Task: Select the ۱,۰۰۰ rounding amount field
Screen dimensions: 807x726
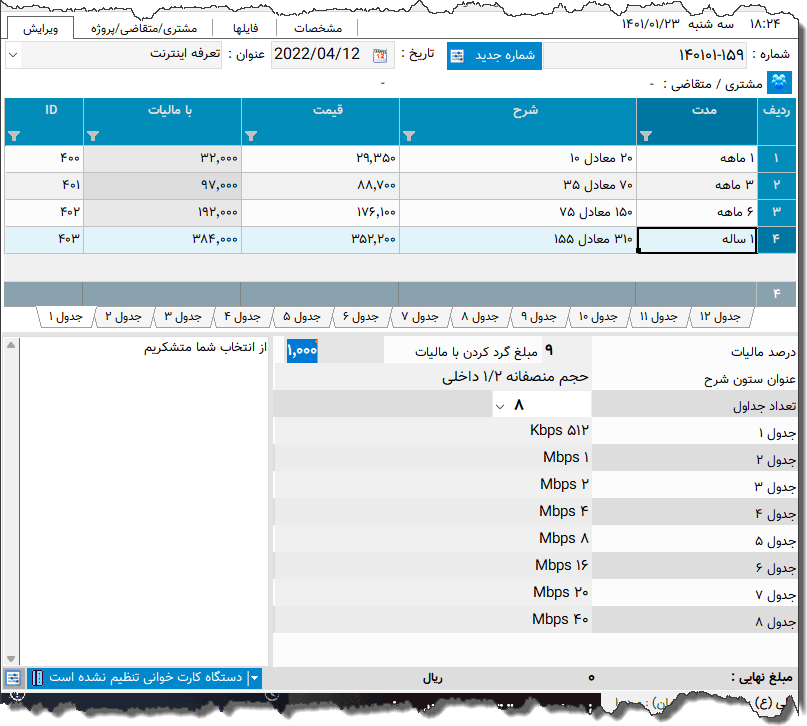Action: 301,352
